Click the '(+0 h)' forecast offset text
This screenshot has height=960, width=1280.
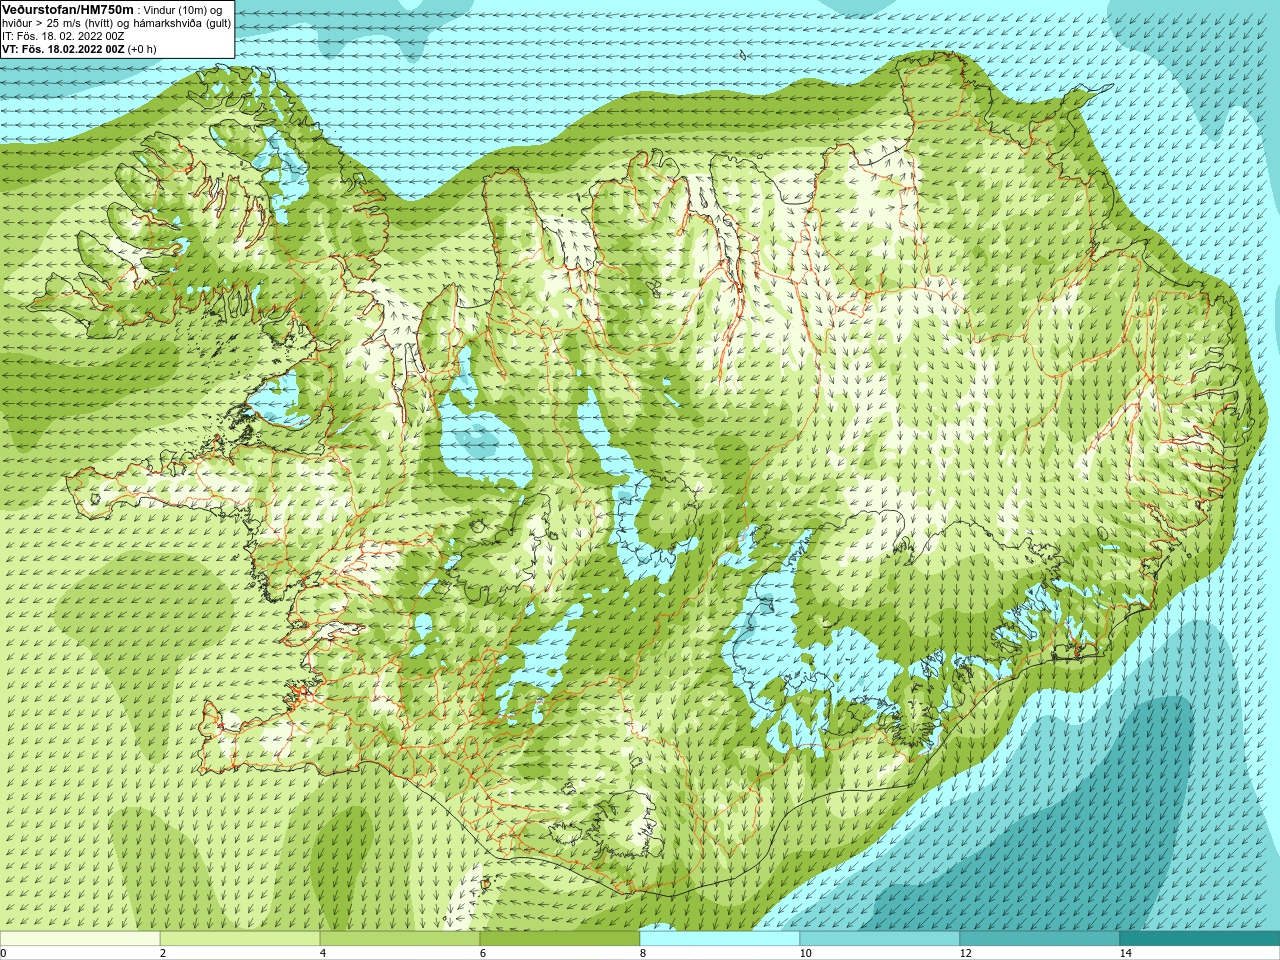pos(142,49)
